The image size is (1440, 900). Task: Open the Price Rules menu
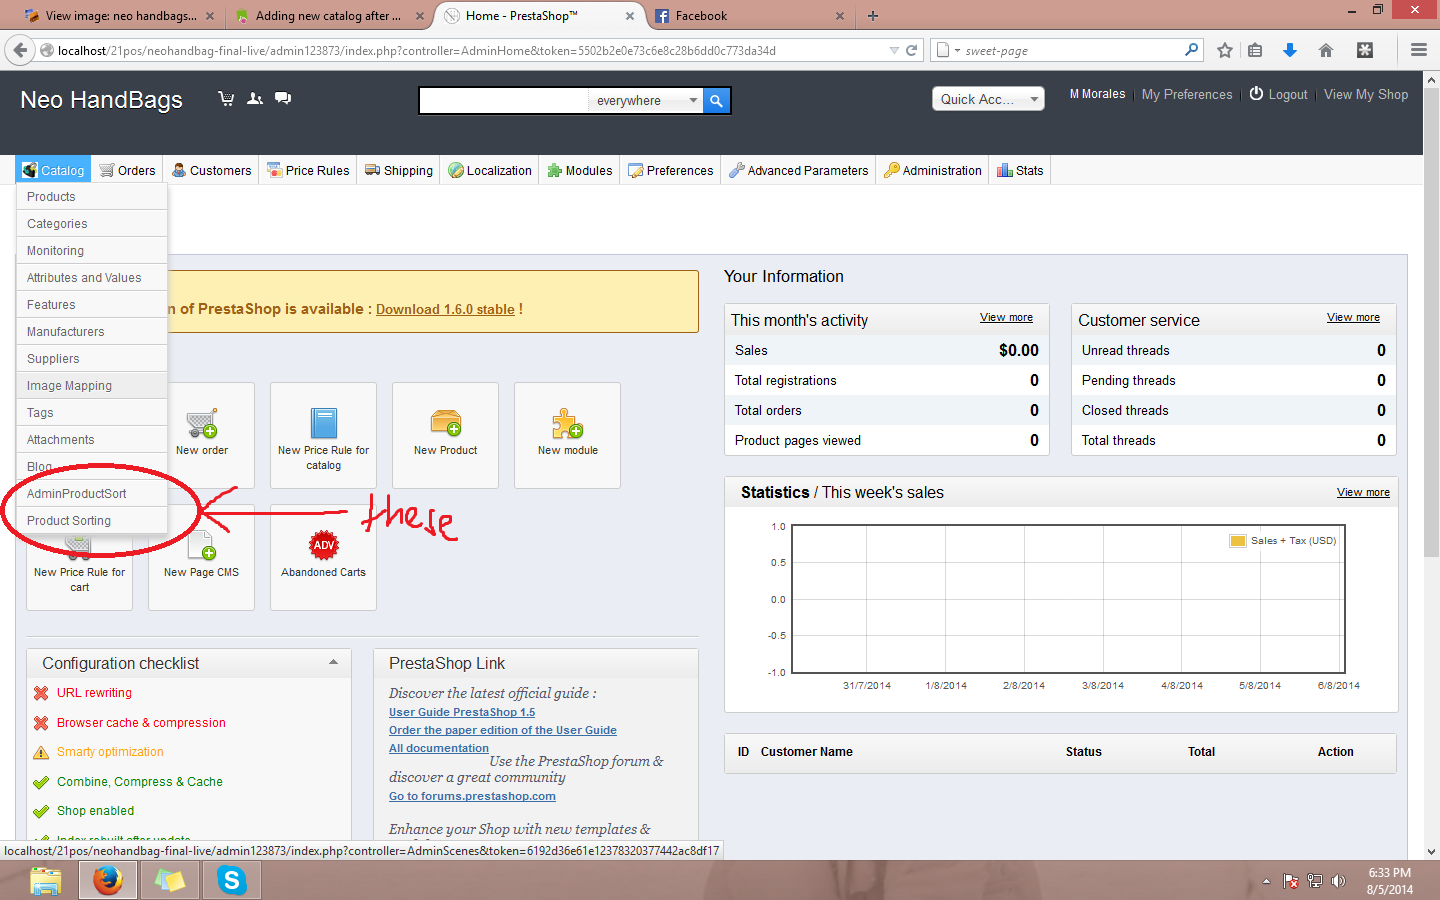[x=308, y=170]
